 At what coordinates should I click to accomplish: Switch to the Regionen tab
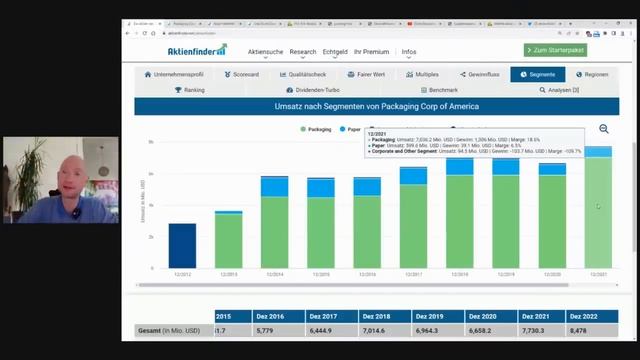592,74
